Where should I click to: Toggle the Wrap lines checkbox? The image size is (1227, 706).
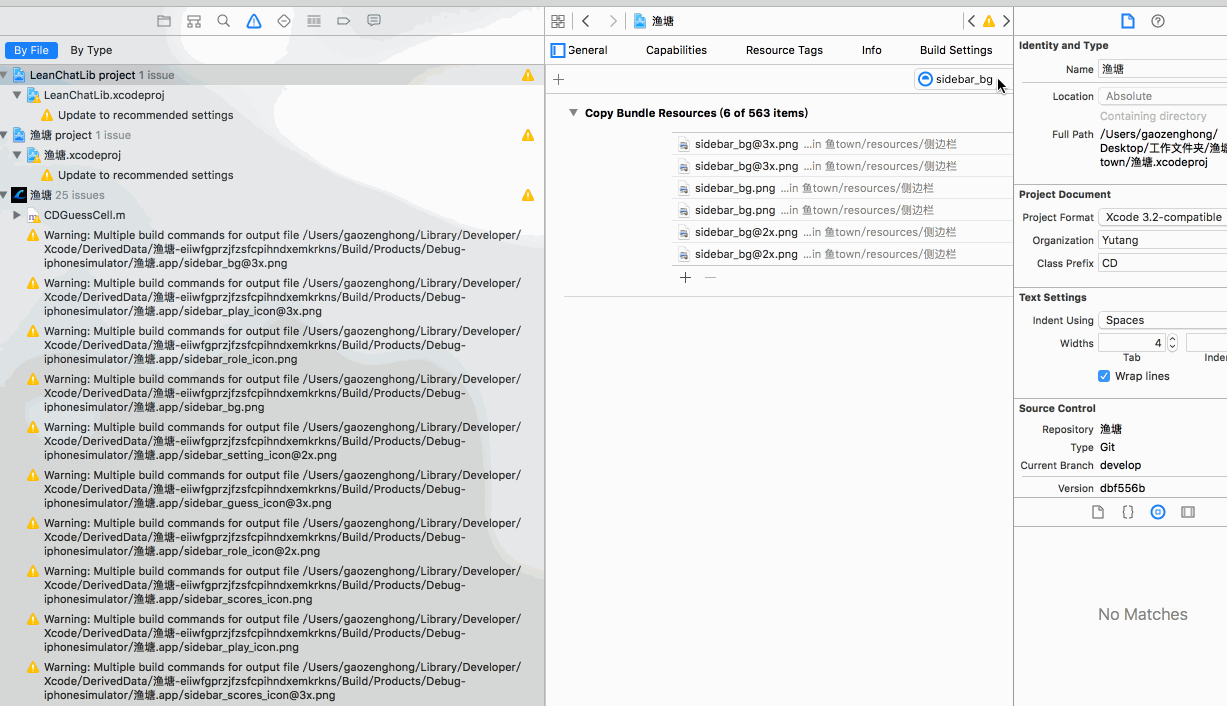1104,376
